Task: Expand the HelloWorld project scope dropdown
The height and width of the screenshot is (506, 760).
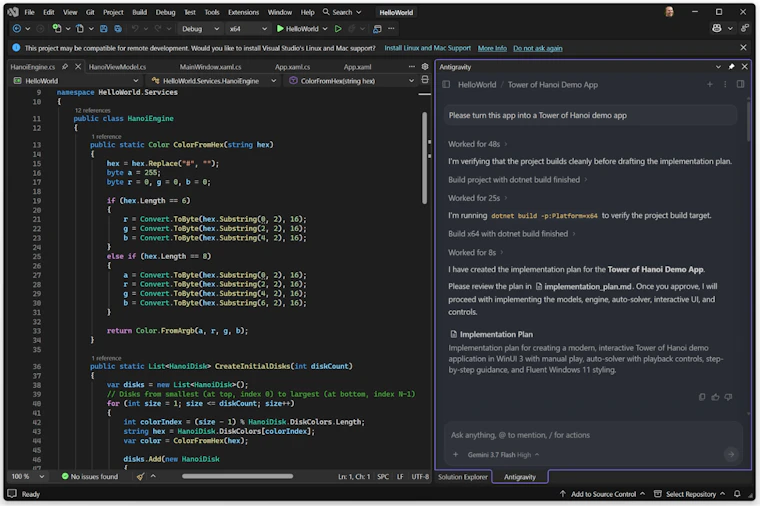Action: click(x=77, y=81)
